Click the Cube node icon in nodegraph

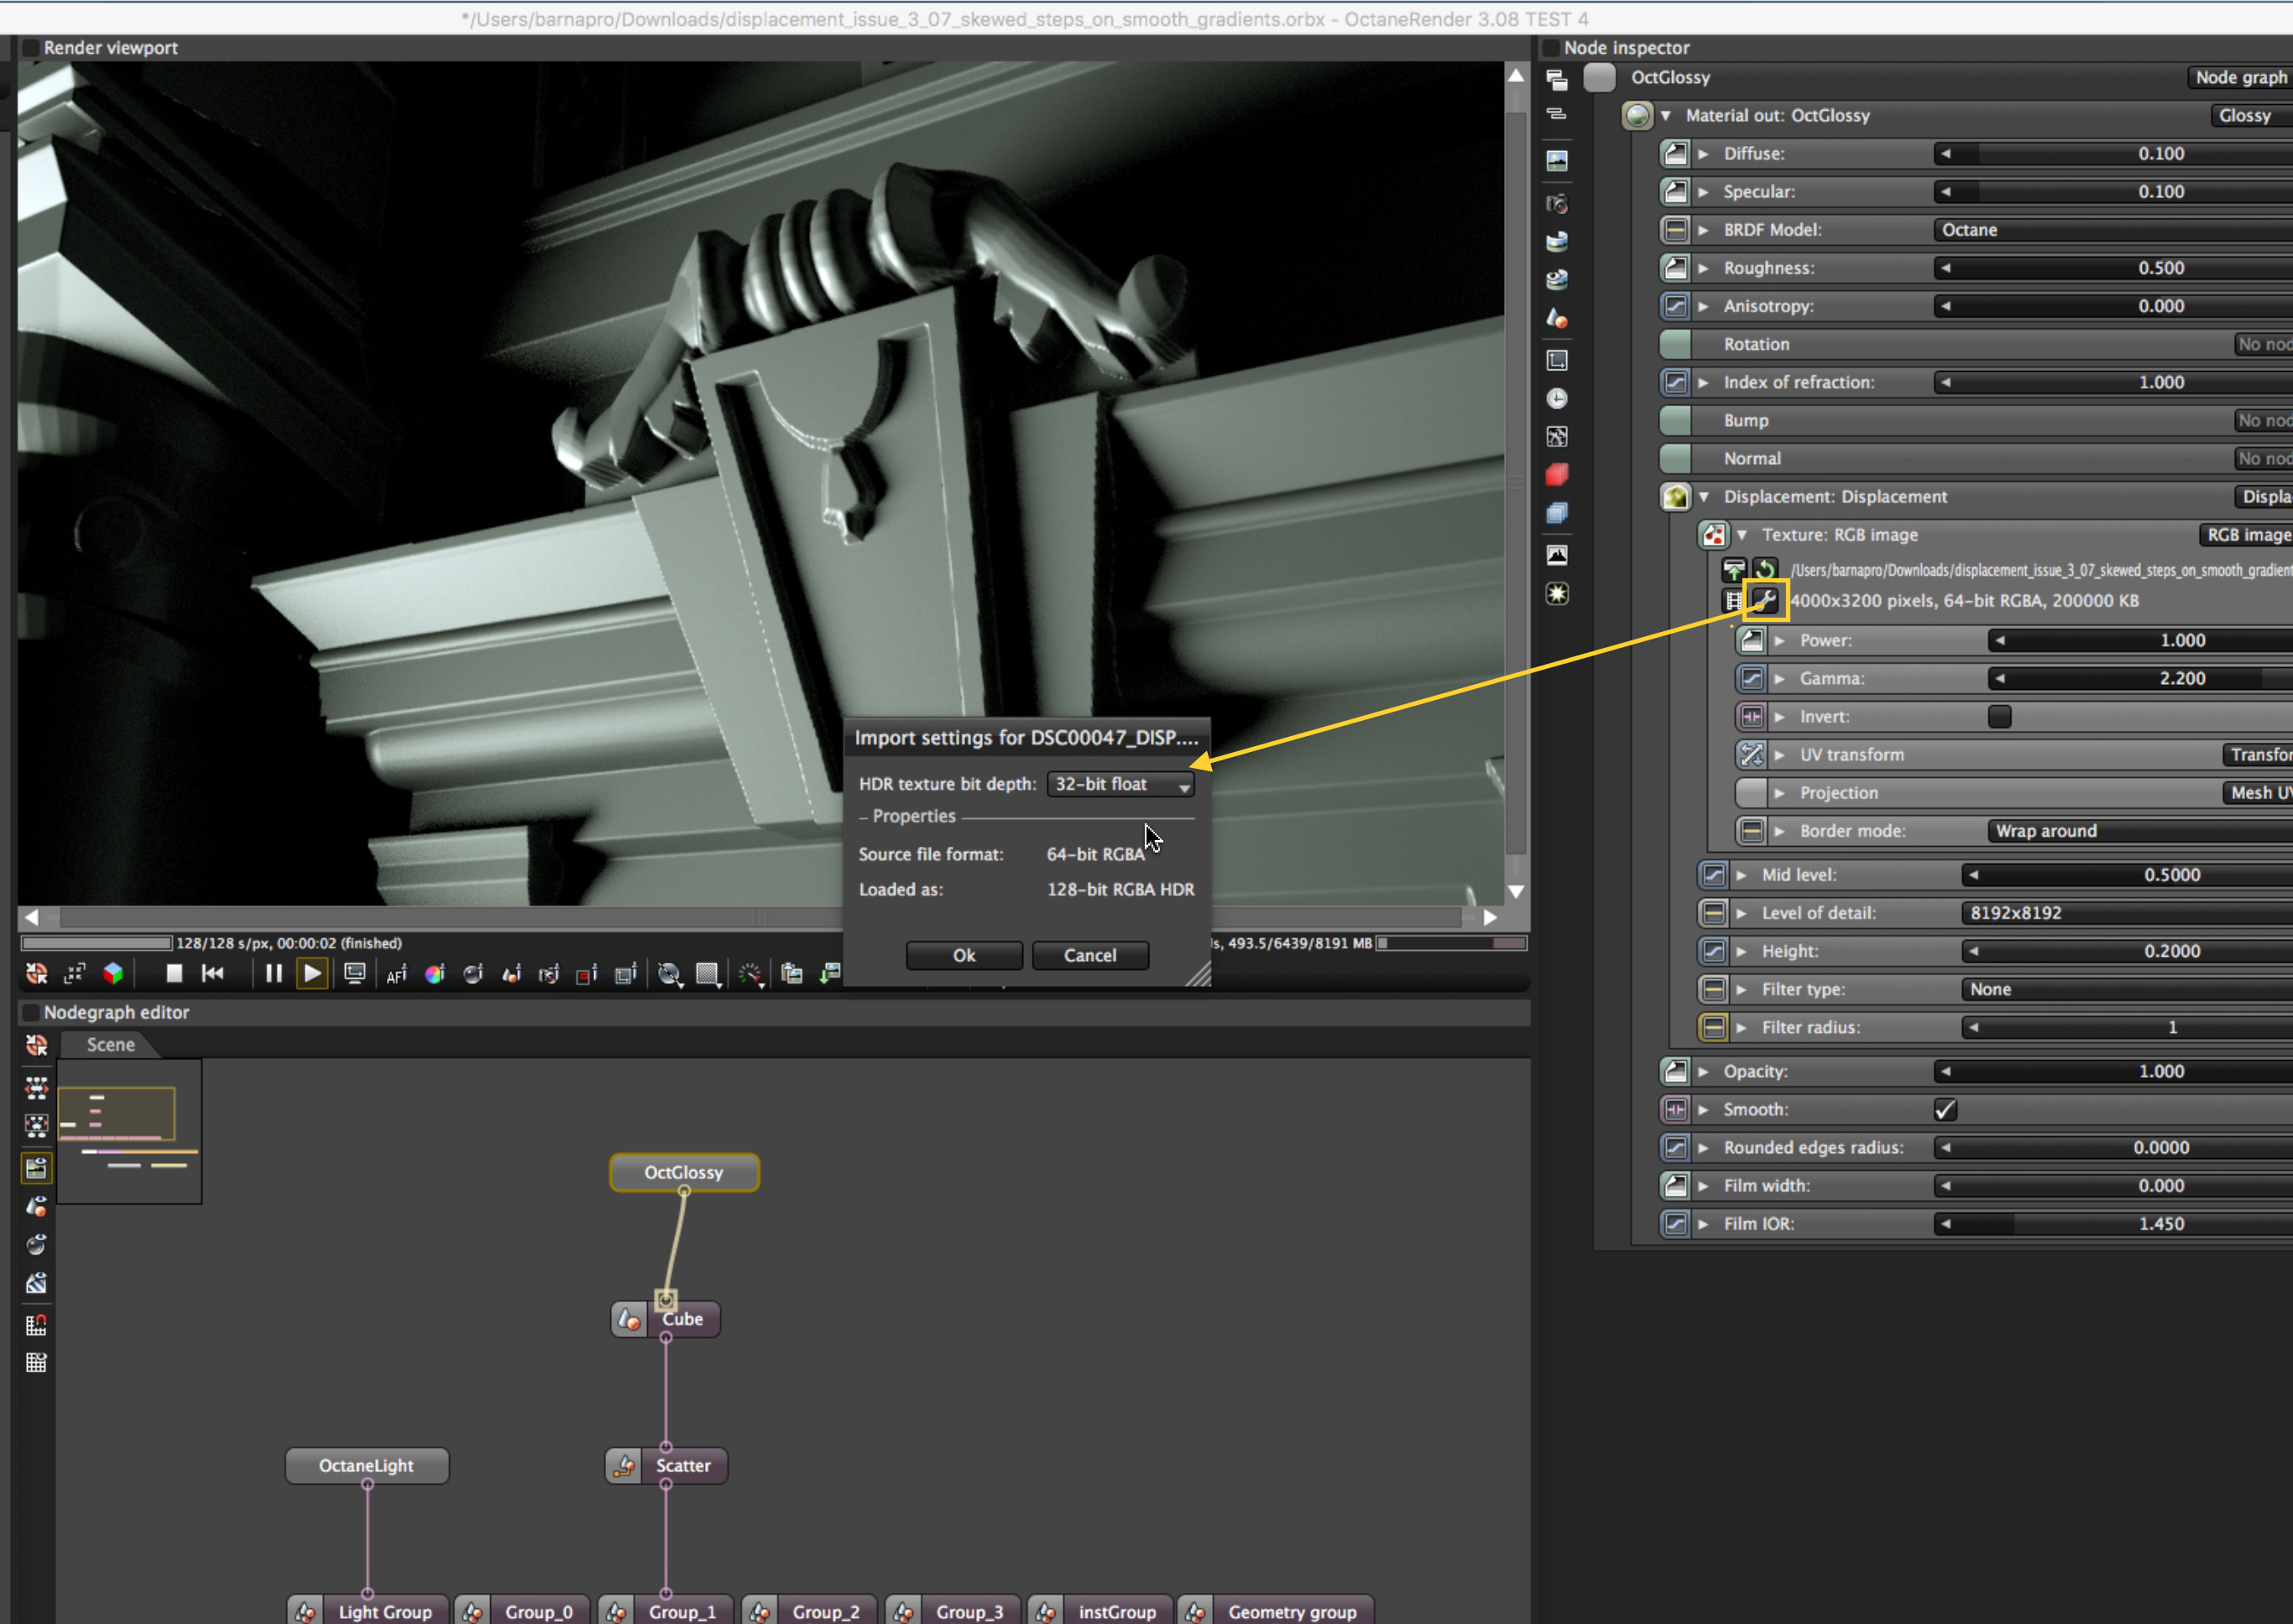tap(629, 1319)
